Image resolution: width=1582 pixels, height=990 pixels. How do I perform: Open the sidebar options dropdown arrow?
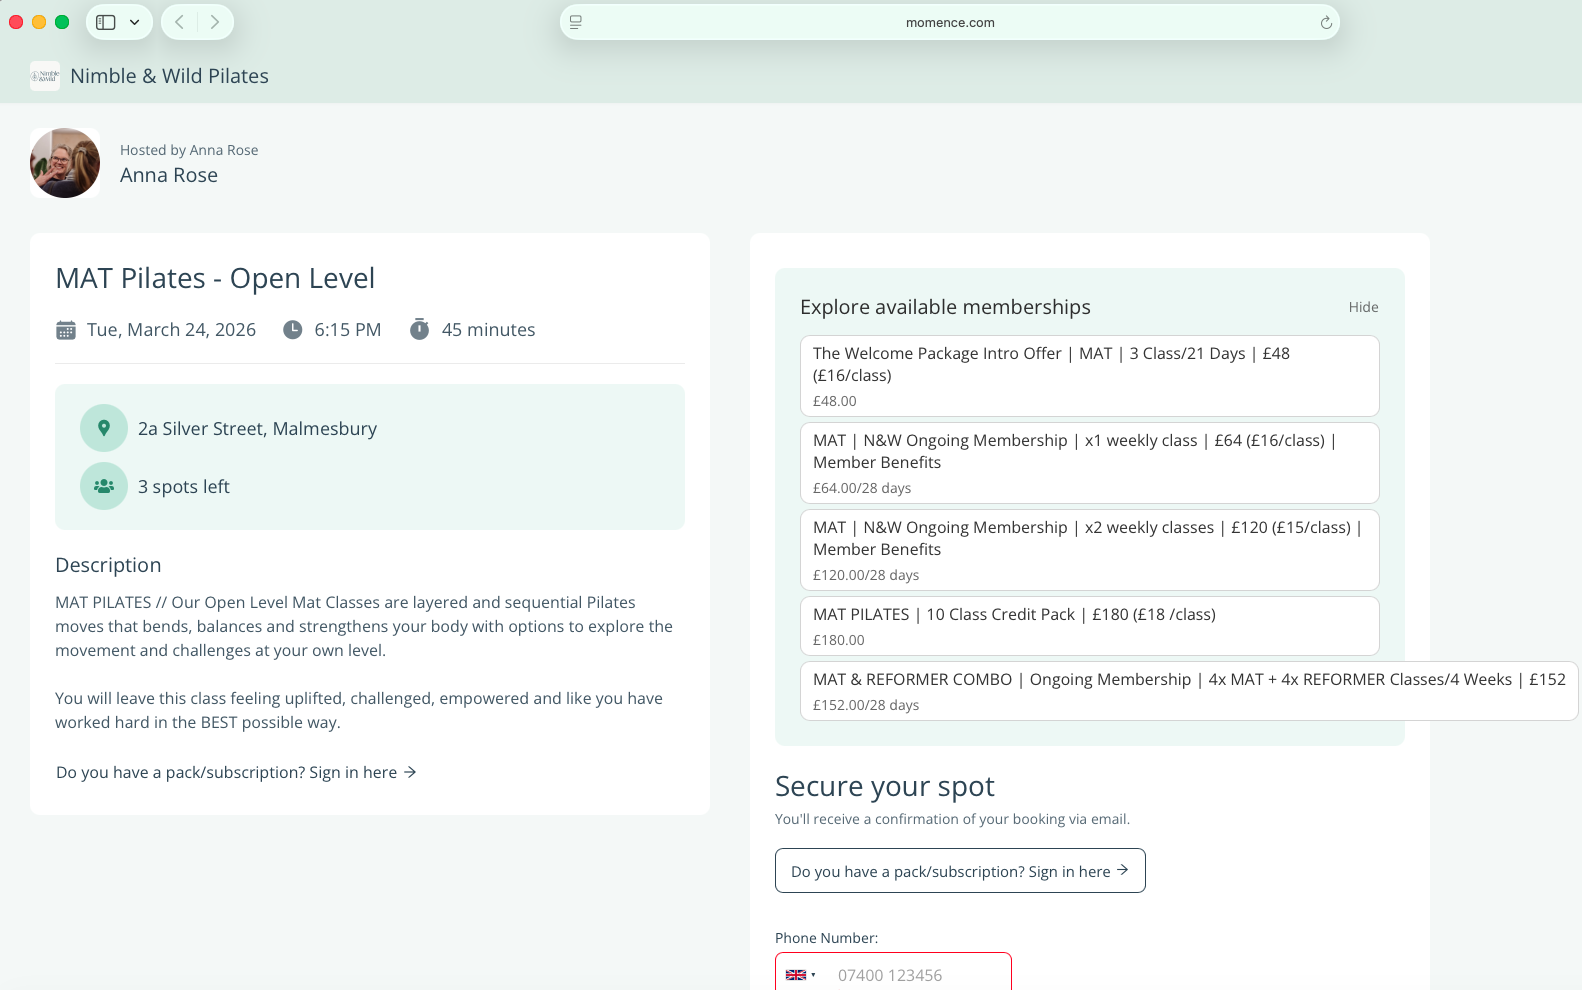tap(134, 22)
